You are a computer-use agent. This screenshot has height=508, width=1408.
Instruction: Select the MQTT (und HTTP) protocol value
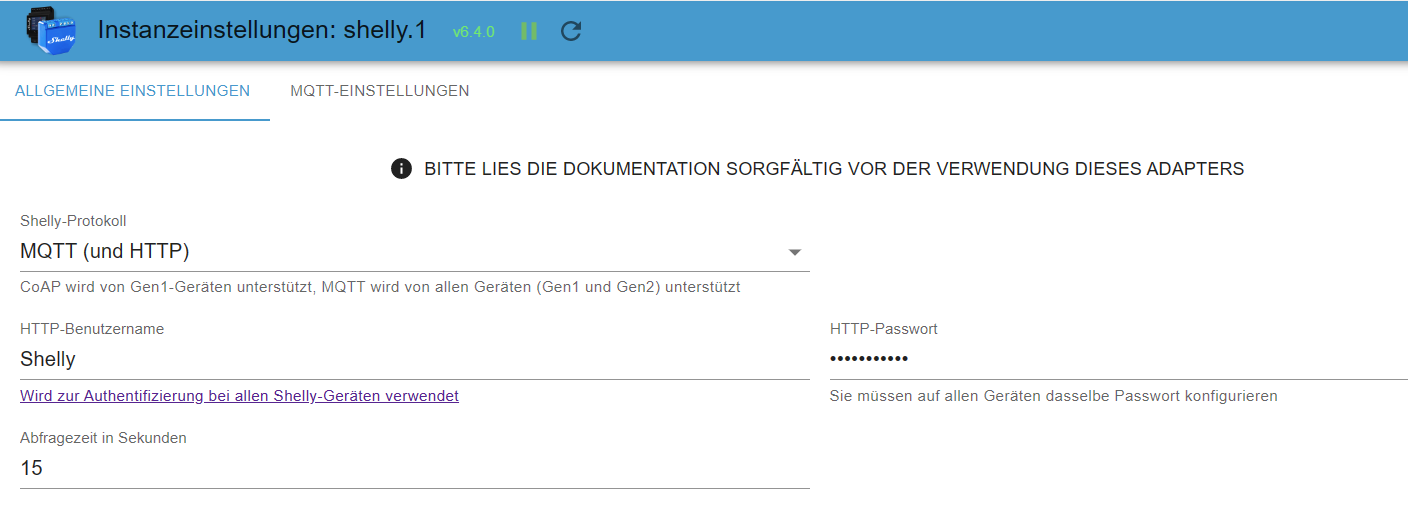tap(105, 251)
